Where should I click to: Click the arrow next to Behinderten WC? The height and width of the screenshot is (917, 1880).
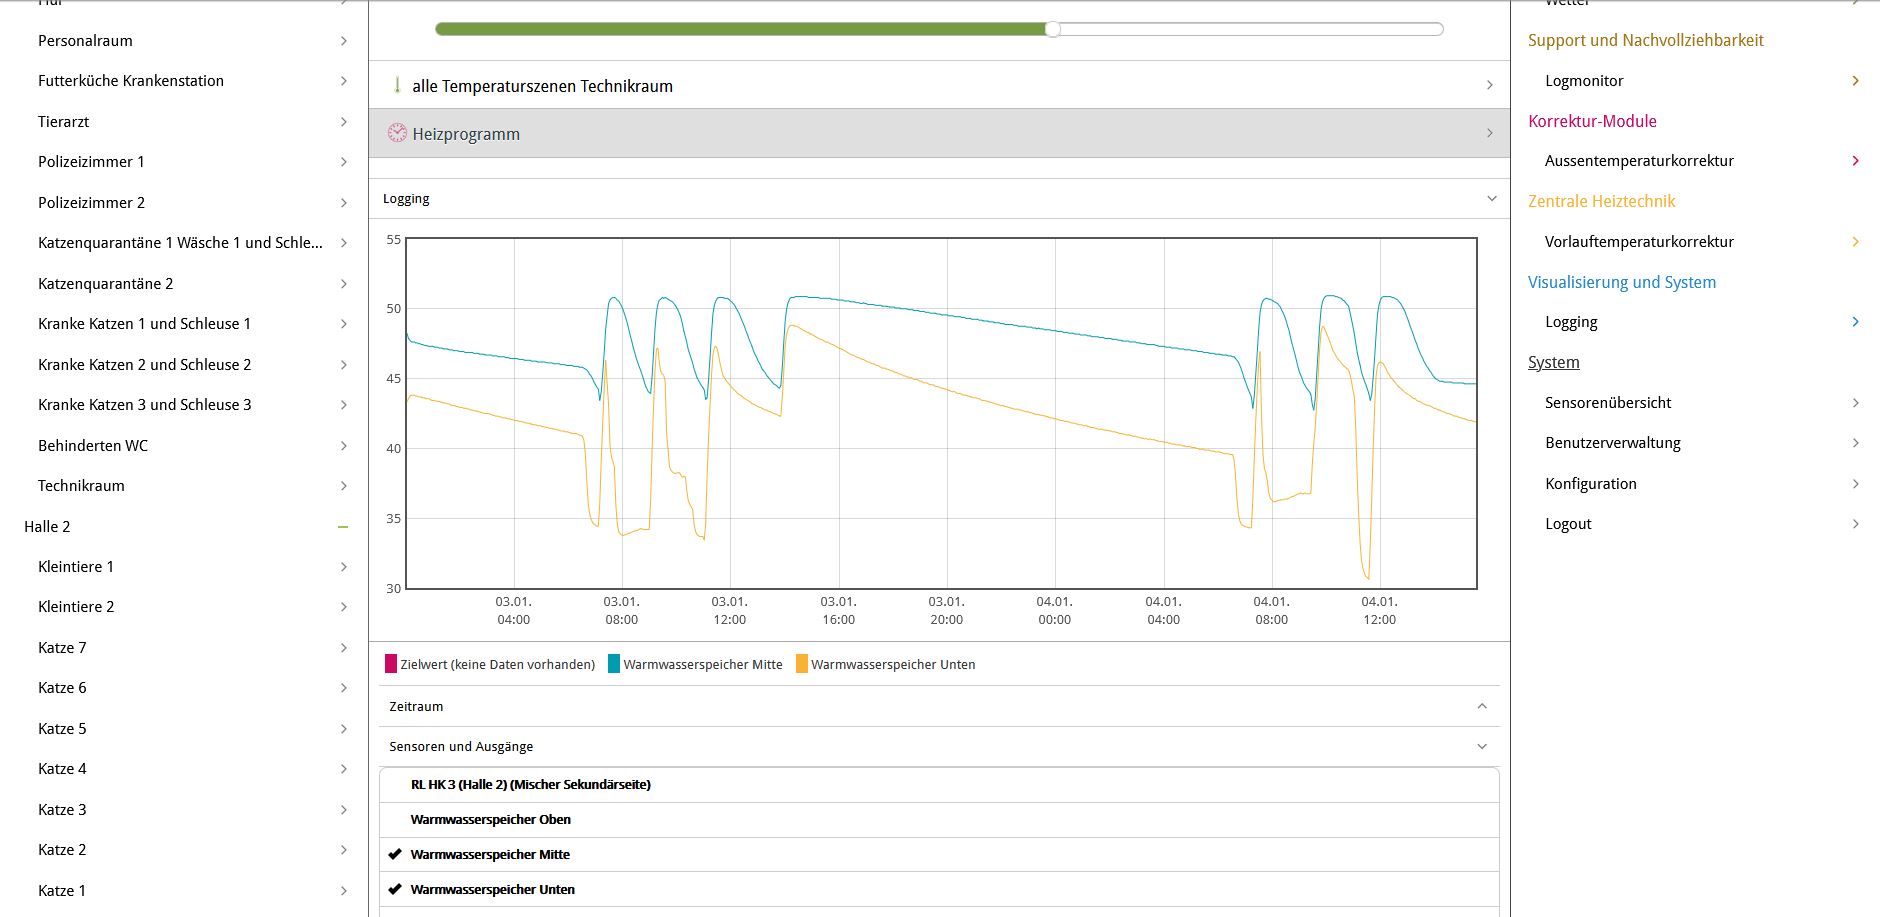pyautogui.click(x=343, y=445)
